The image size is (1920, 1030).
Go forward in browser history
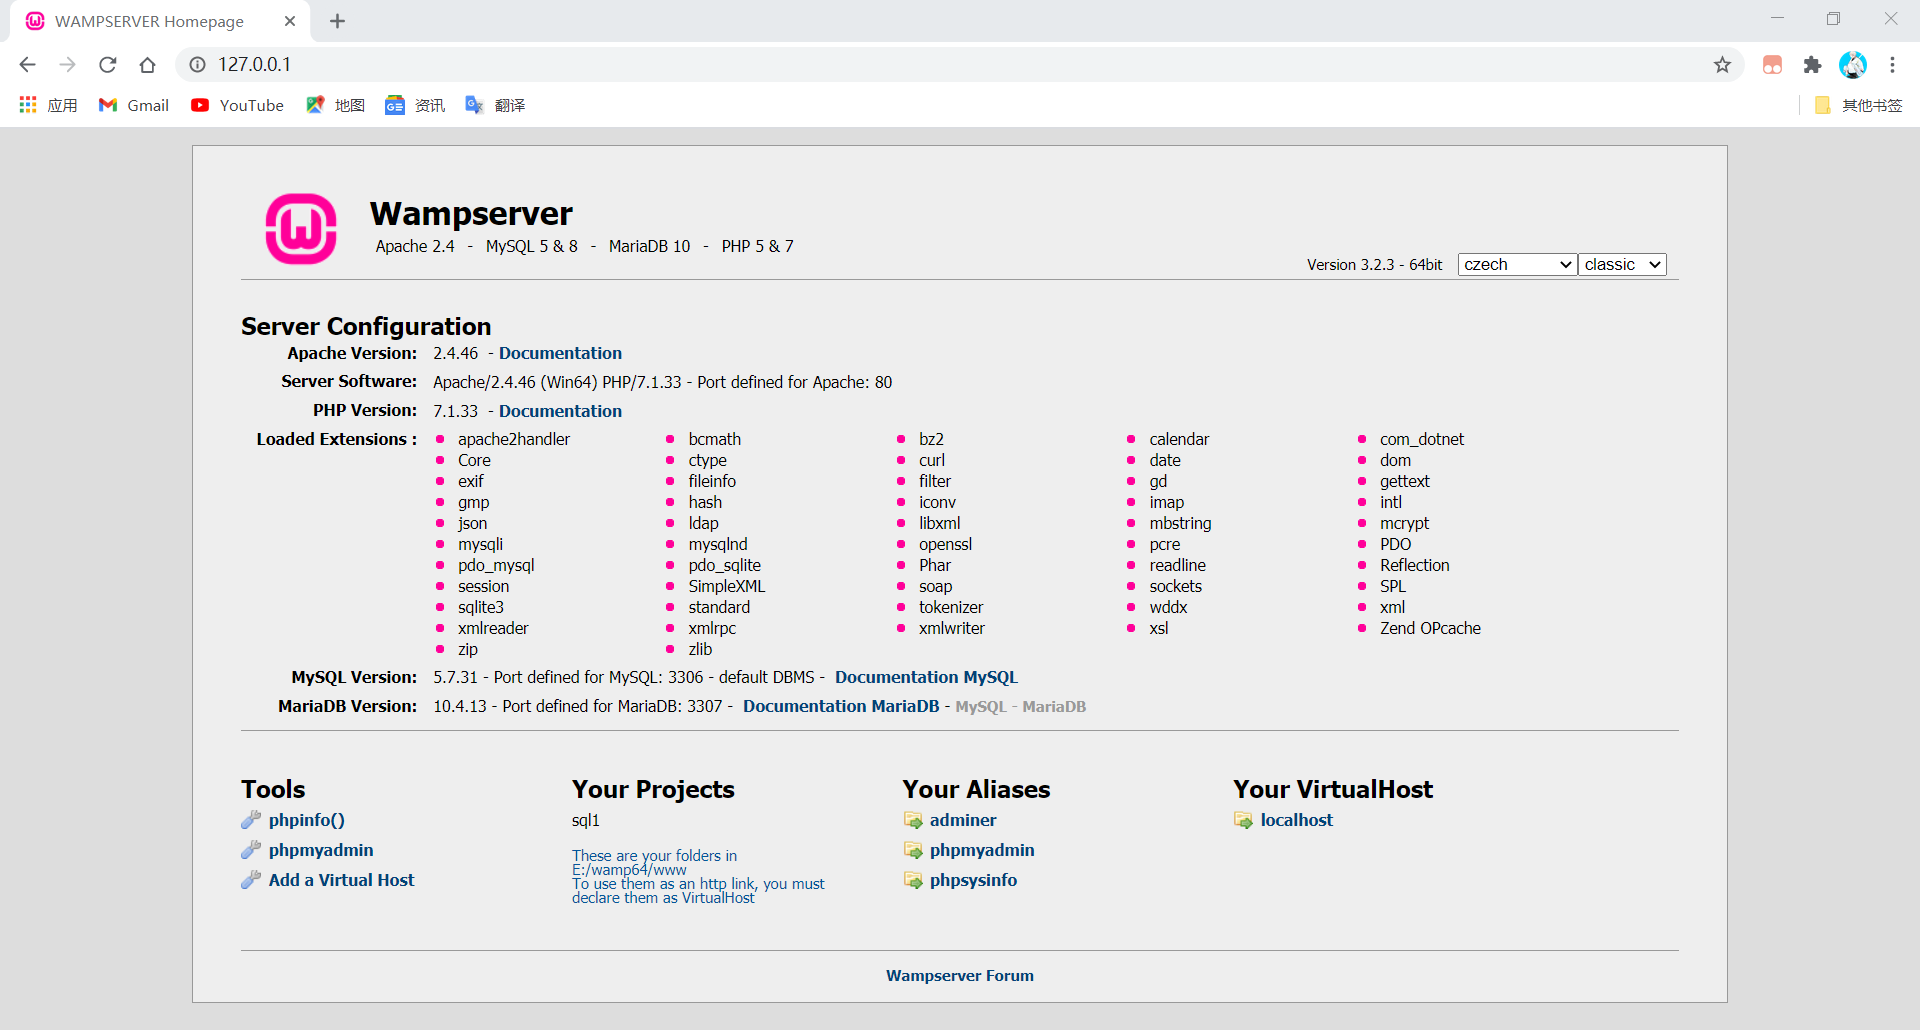[67, 65]
